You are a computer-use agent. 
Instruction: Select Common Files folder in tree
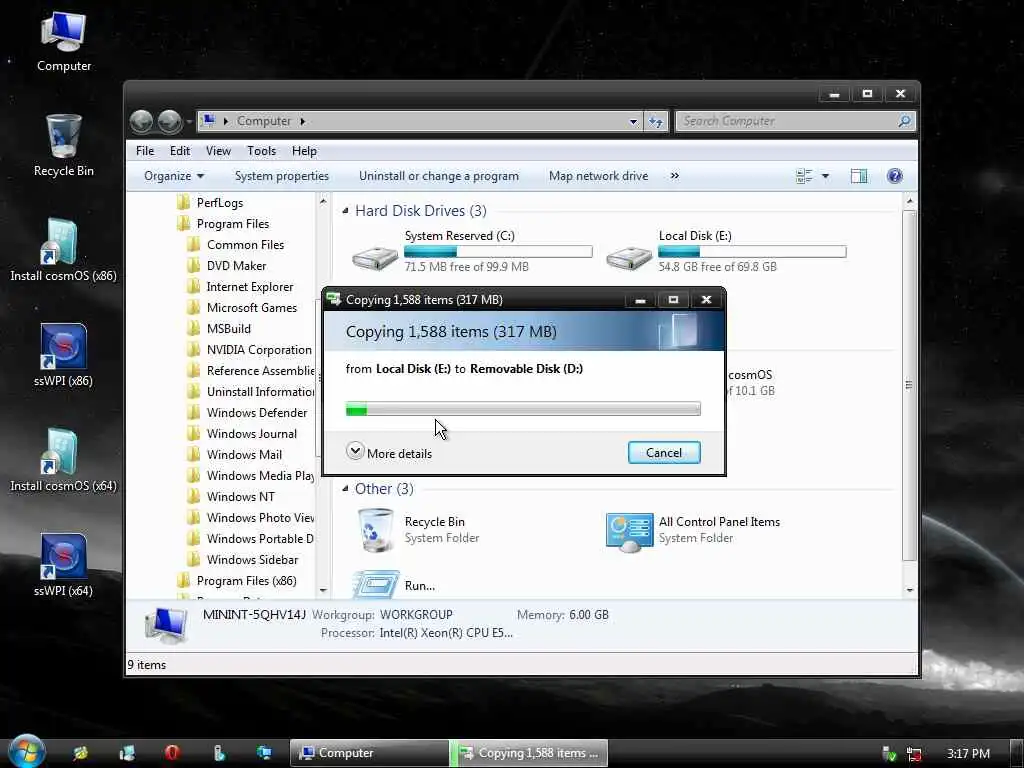(x=245, y=244)
